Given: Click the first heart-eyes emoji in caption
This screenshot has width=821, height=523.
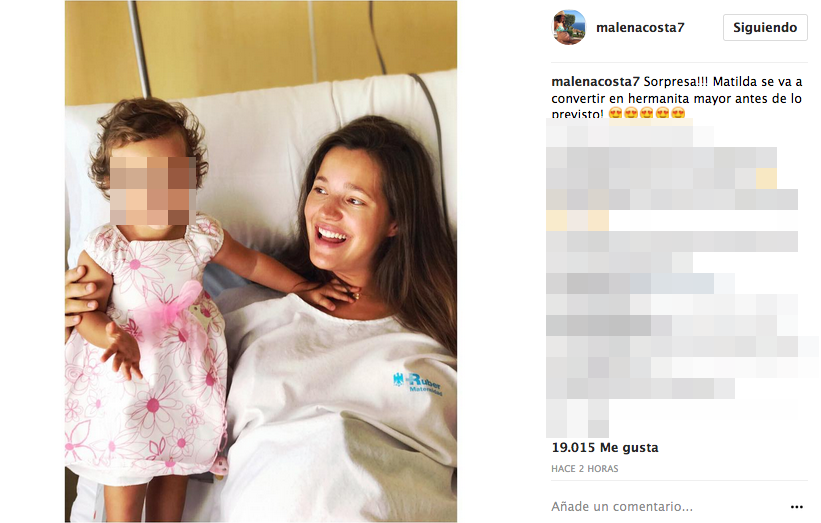Looking at the screenshot, I should pyautogui.click(x=615, y=113).
